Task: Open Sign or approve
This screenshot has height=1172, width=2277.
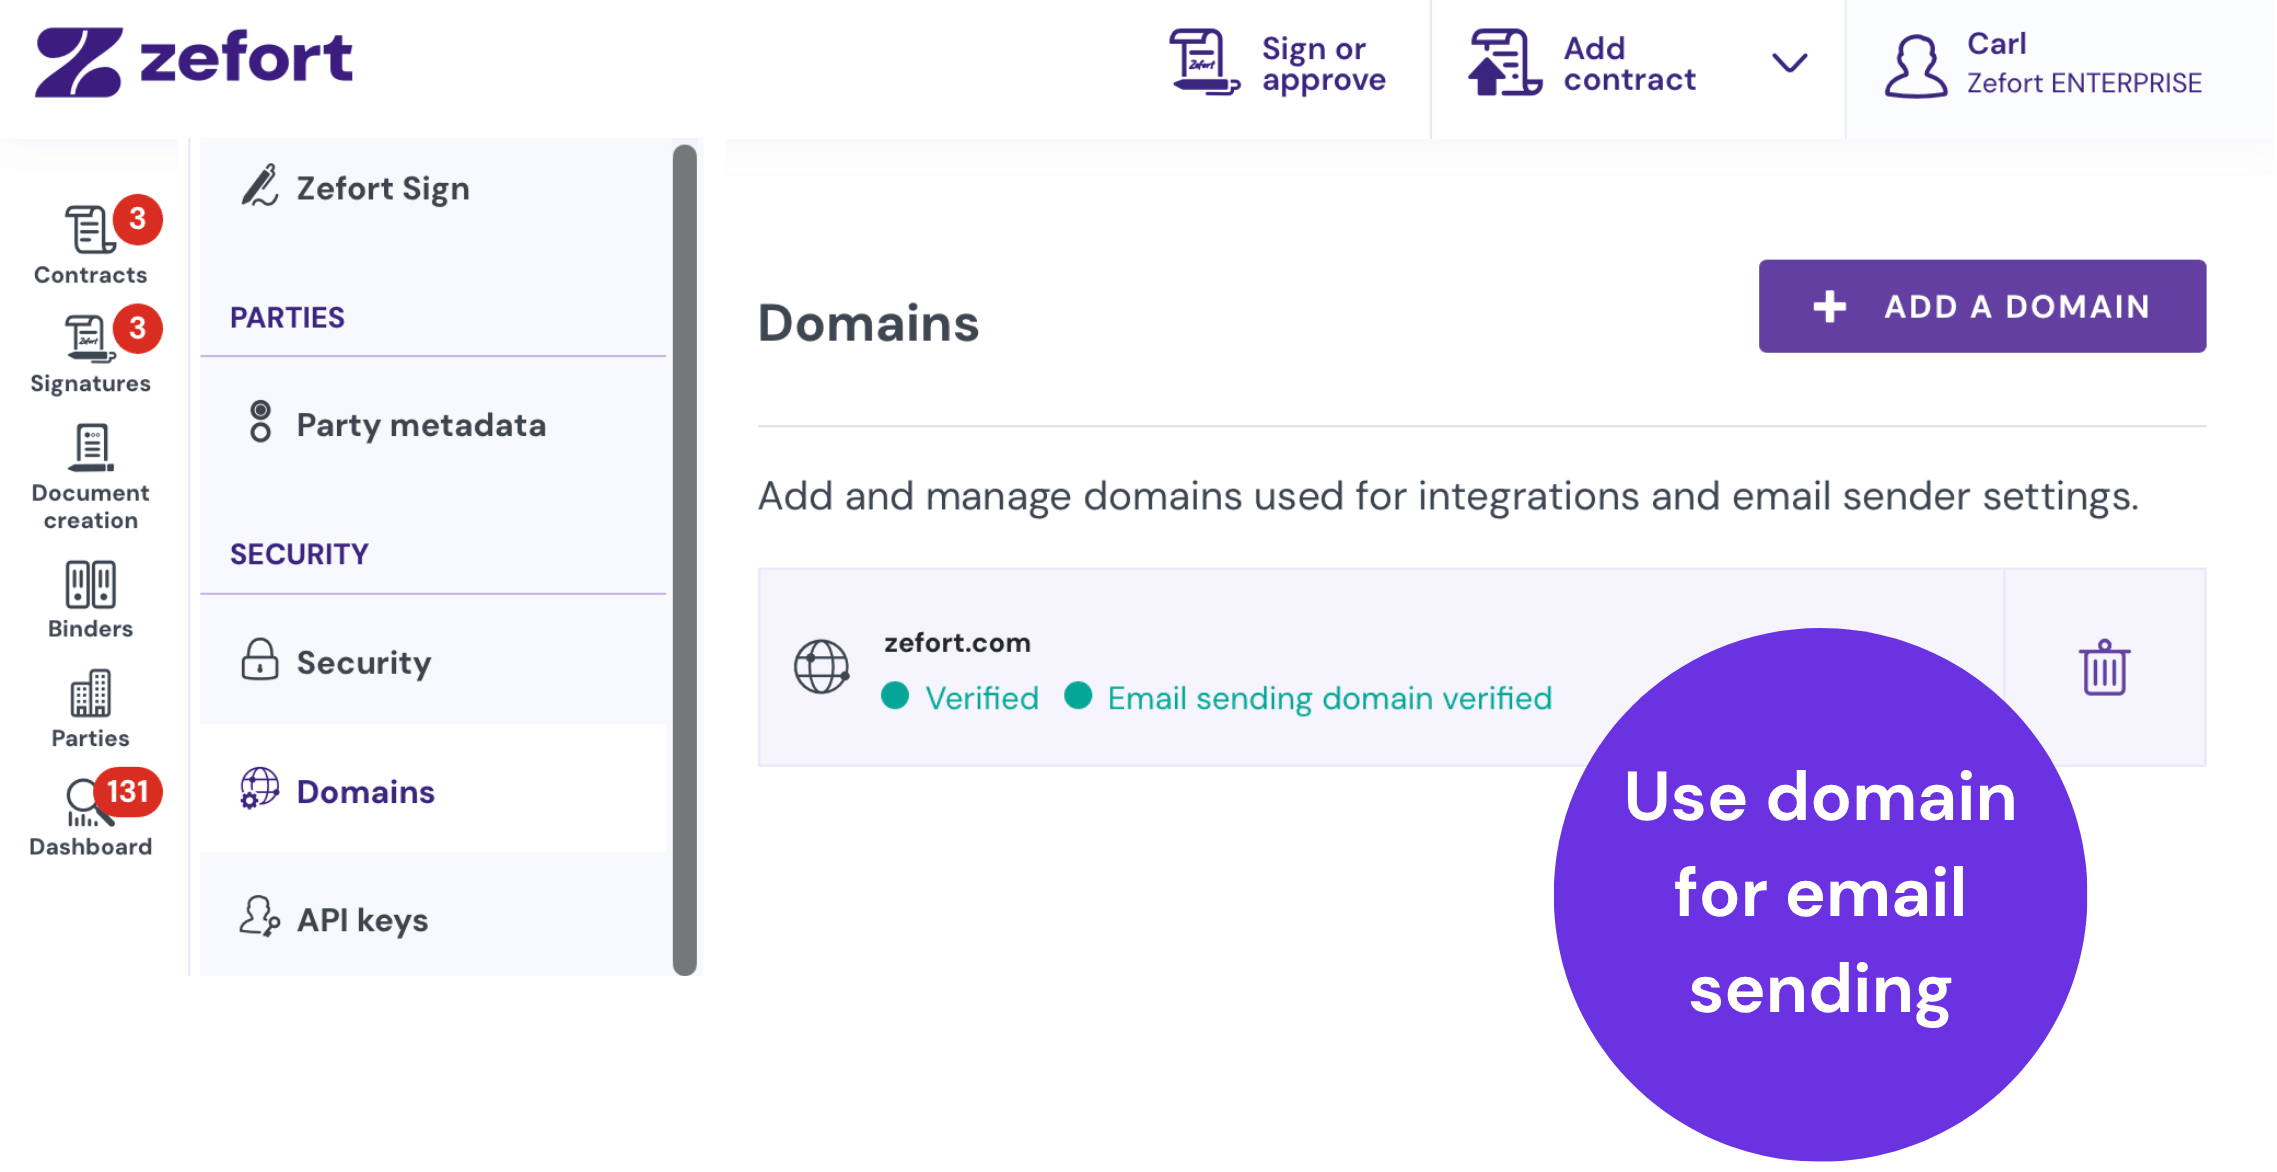Action: (1278, 63)
